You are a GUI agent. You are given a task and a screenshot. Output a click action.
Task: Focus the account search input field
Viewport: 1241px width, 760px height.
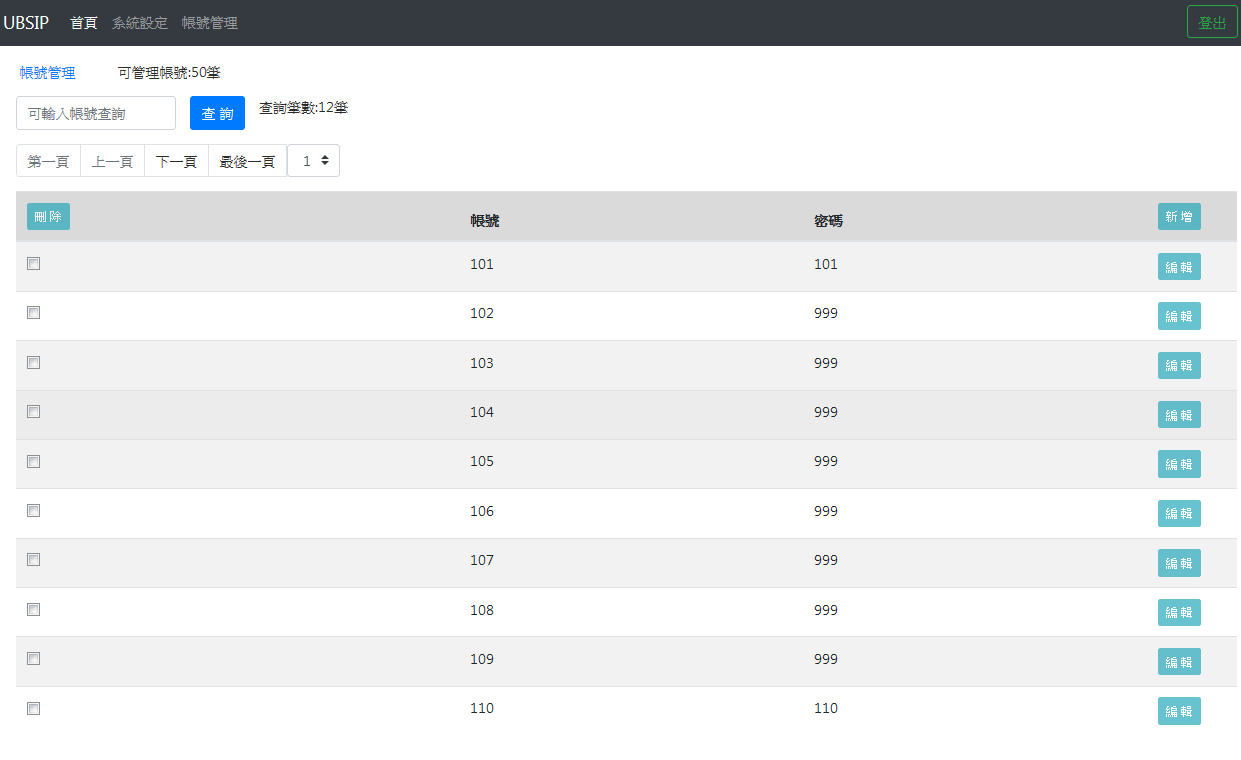click(96, 114)
